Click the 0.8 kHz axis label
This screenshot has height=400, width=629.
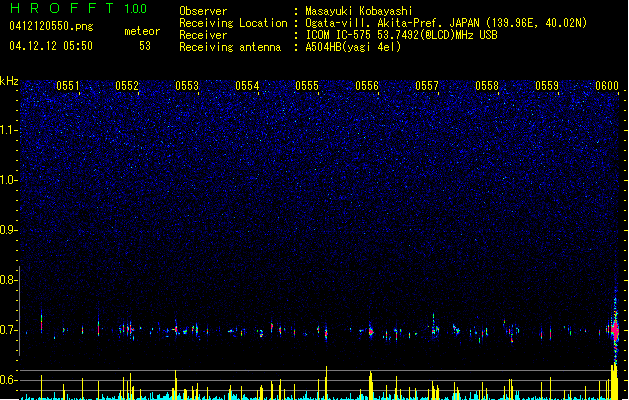pos(8,280)
